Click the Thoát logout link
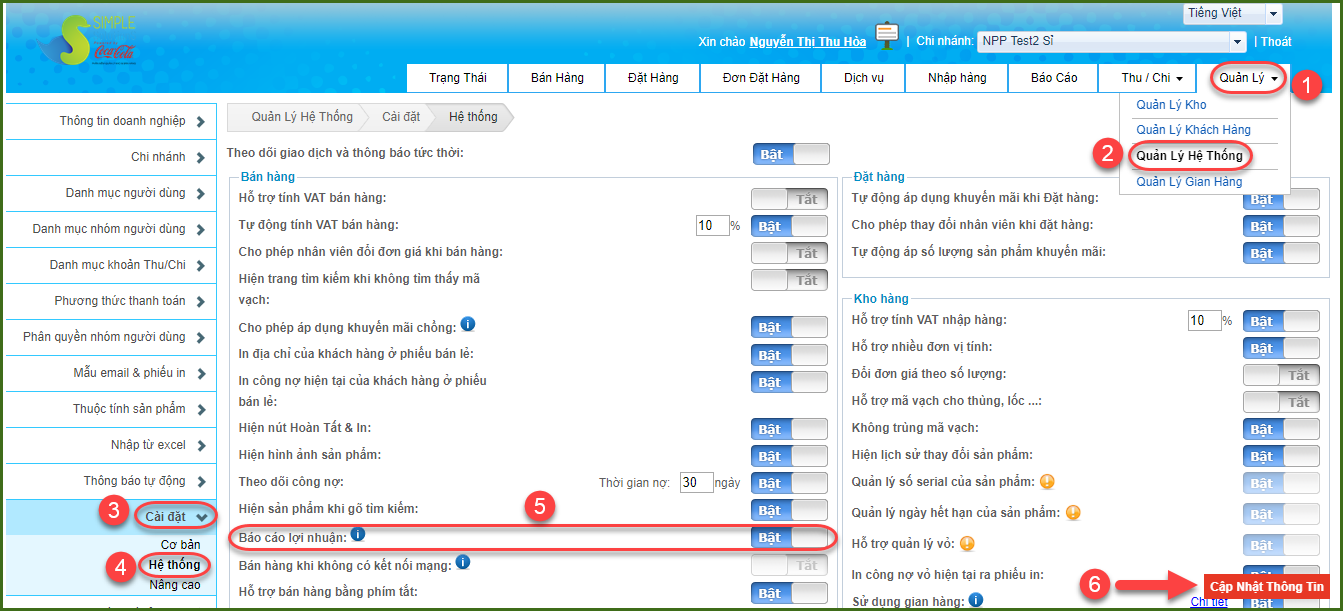Screen dimensions: 1343x611 (1275, 41)
